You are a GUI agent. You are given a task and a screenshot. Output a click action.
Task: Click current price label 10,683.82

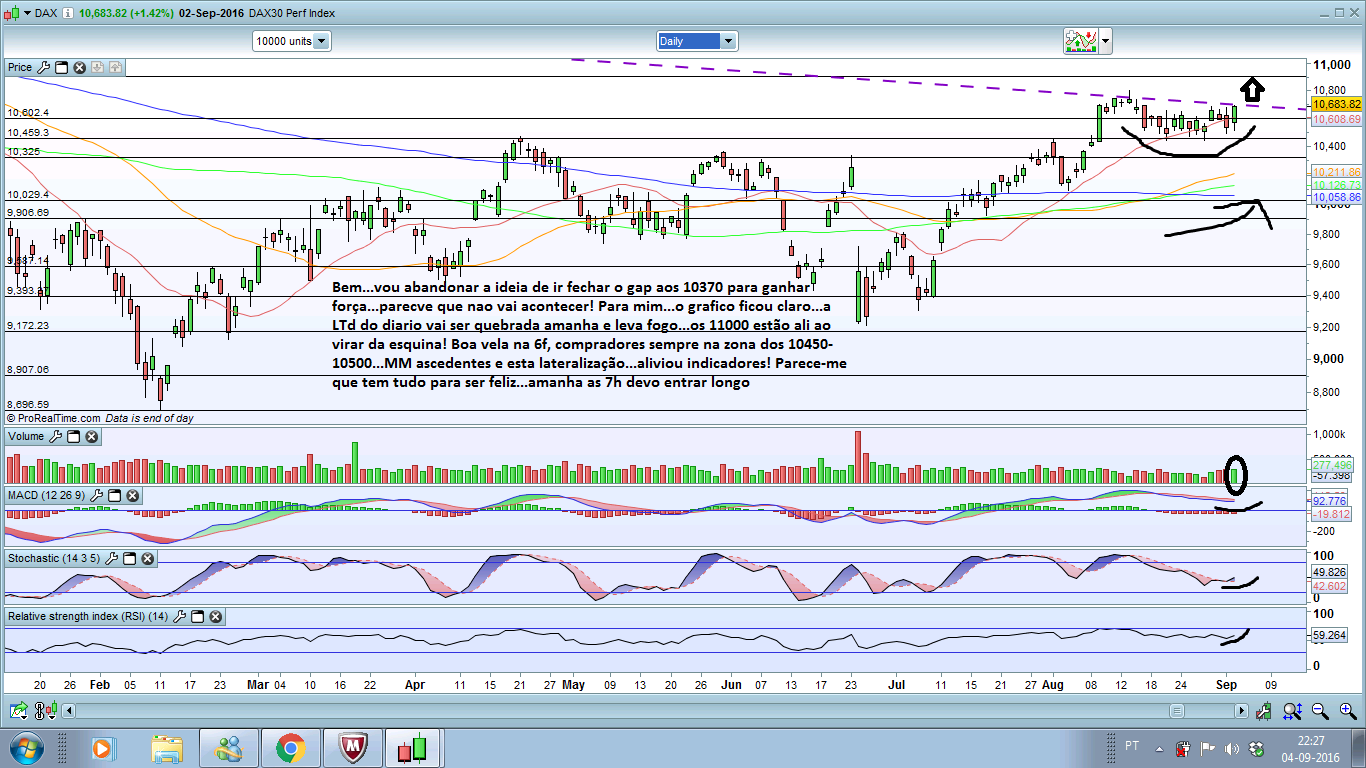(x=1336, y=104)
